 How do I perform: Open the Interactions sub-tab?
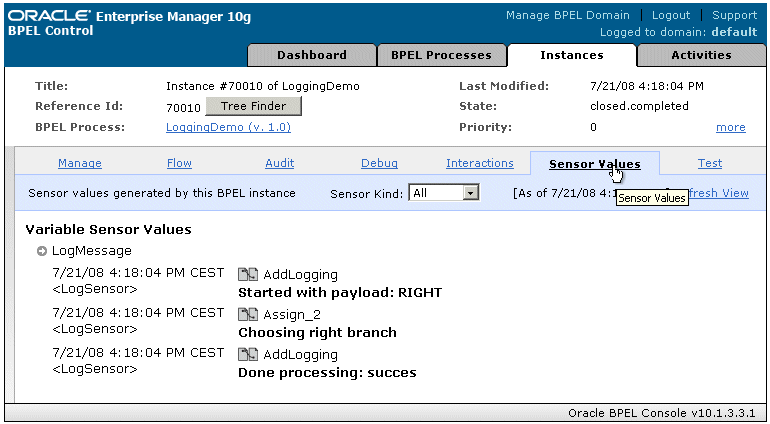tap(480, 163)
